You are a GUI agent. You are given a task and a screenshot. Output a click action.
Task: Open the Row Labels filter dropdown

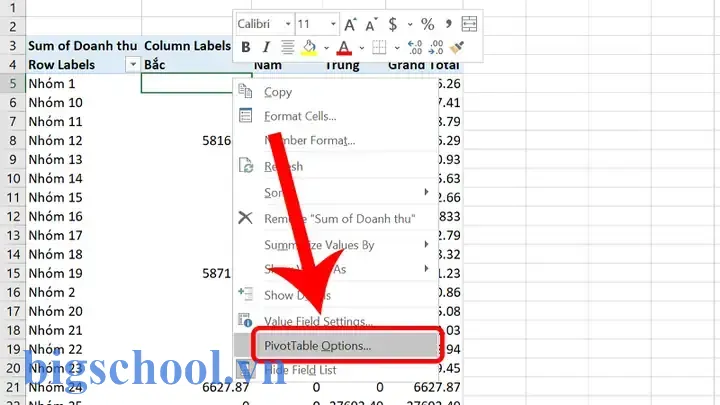pos(133,65)
